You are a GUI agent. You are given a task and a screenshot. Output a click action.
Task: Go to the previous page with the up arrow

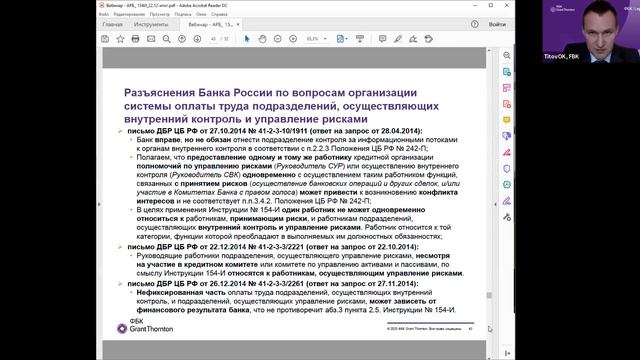[182, 39]
